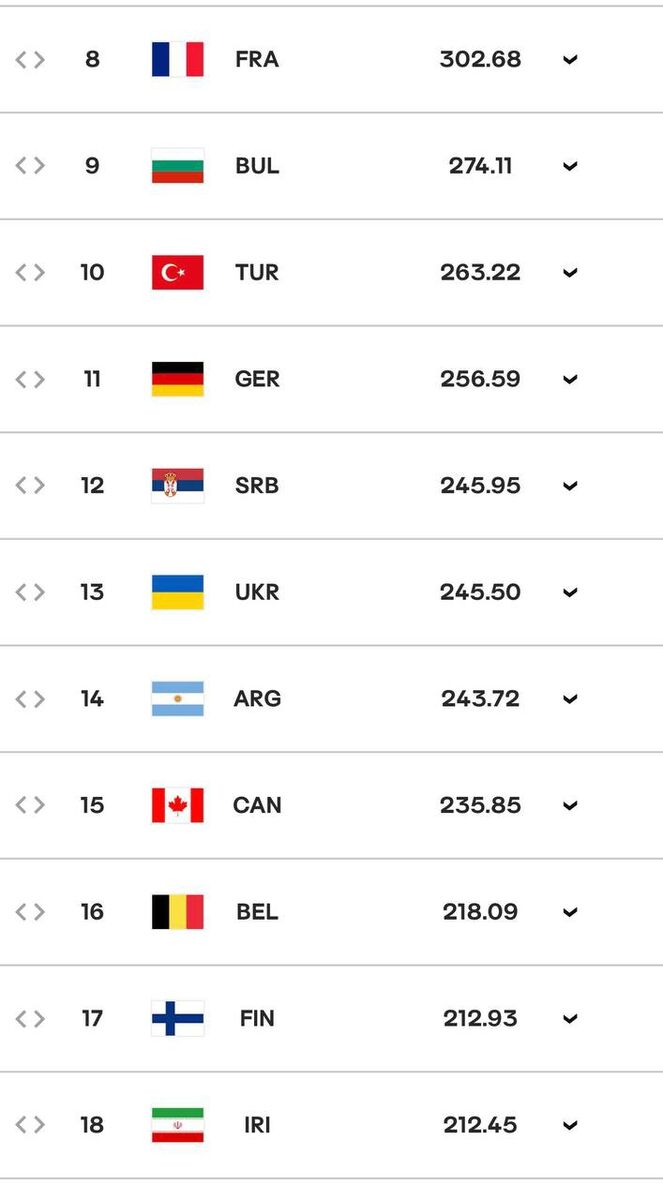Click the Bulgaria flag icon

point(177,166)
